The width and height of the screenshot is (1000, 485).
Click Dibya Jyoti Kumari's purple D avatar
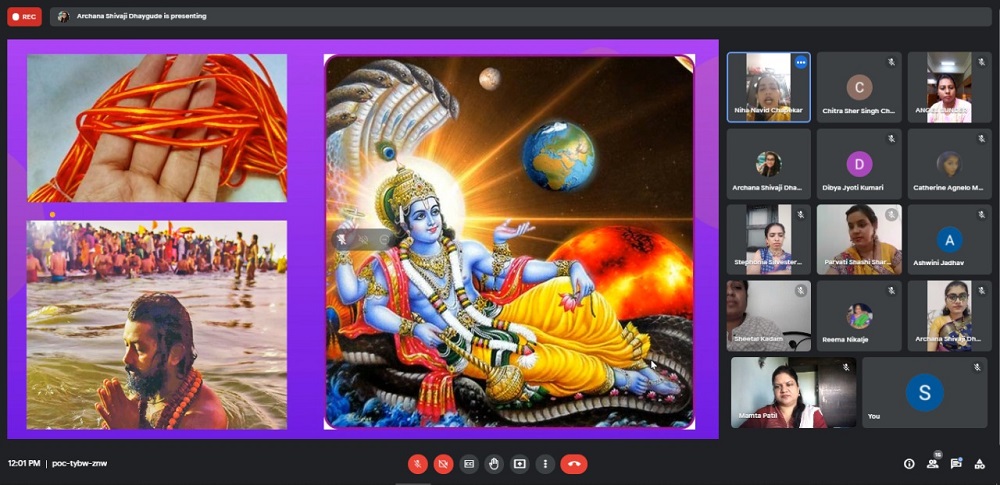tap(859, 164)
